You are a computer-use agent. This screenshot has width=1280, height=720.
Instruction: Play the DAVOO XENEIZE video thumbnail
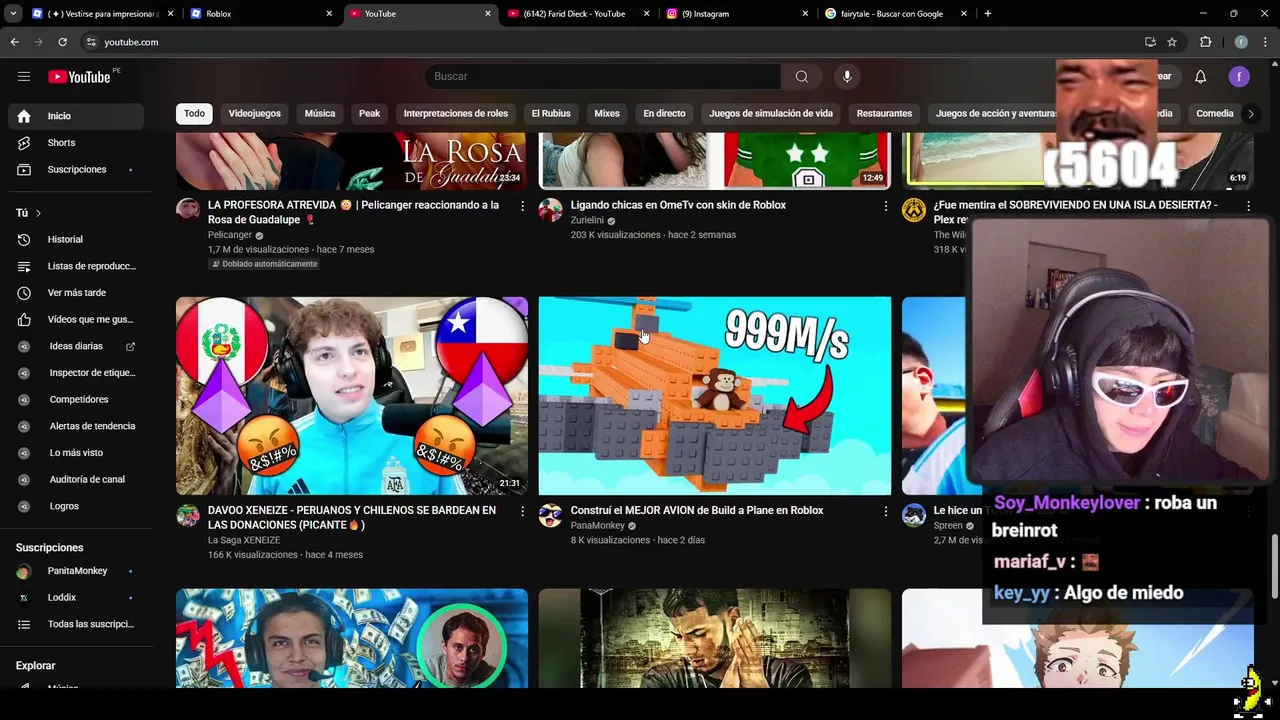click(x=352, y=396)
